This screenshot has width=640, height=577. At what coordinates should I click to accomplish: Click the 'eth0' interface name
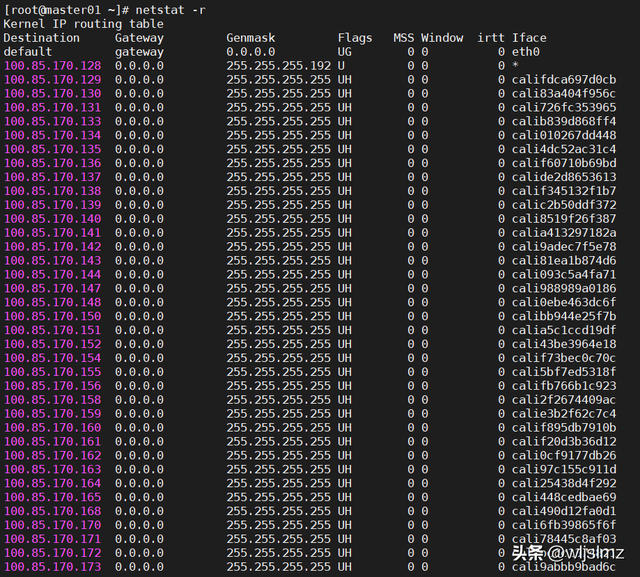[526, 52]
